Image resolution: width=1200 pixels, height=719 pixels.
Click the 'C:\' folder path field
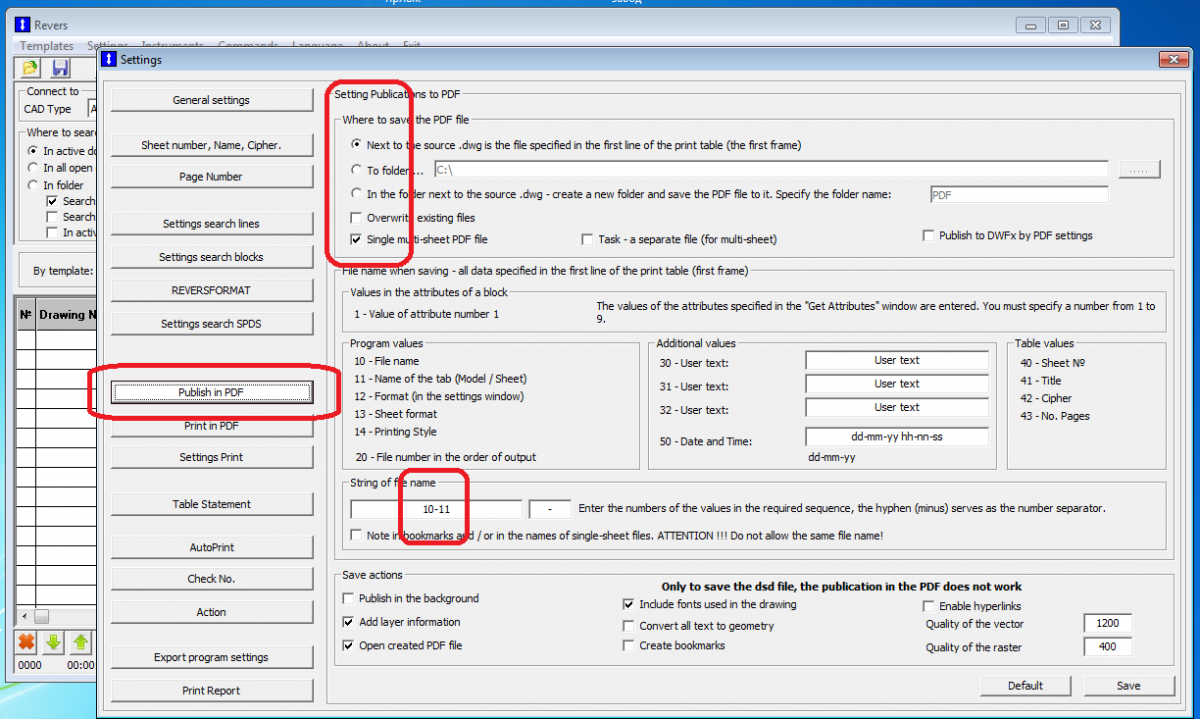[770, 170]
